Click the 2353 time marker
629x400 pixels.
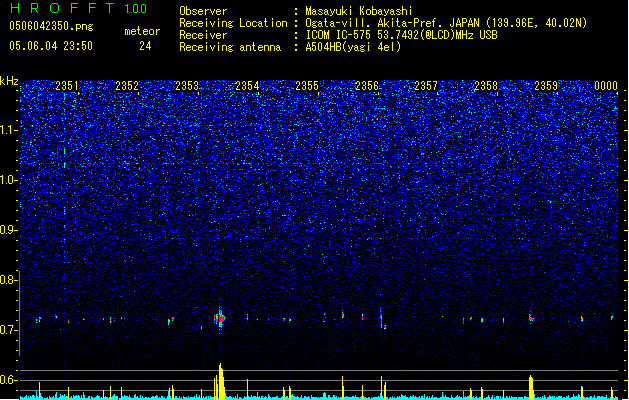(x=187, y=86)
